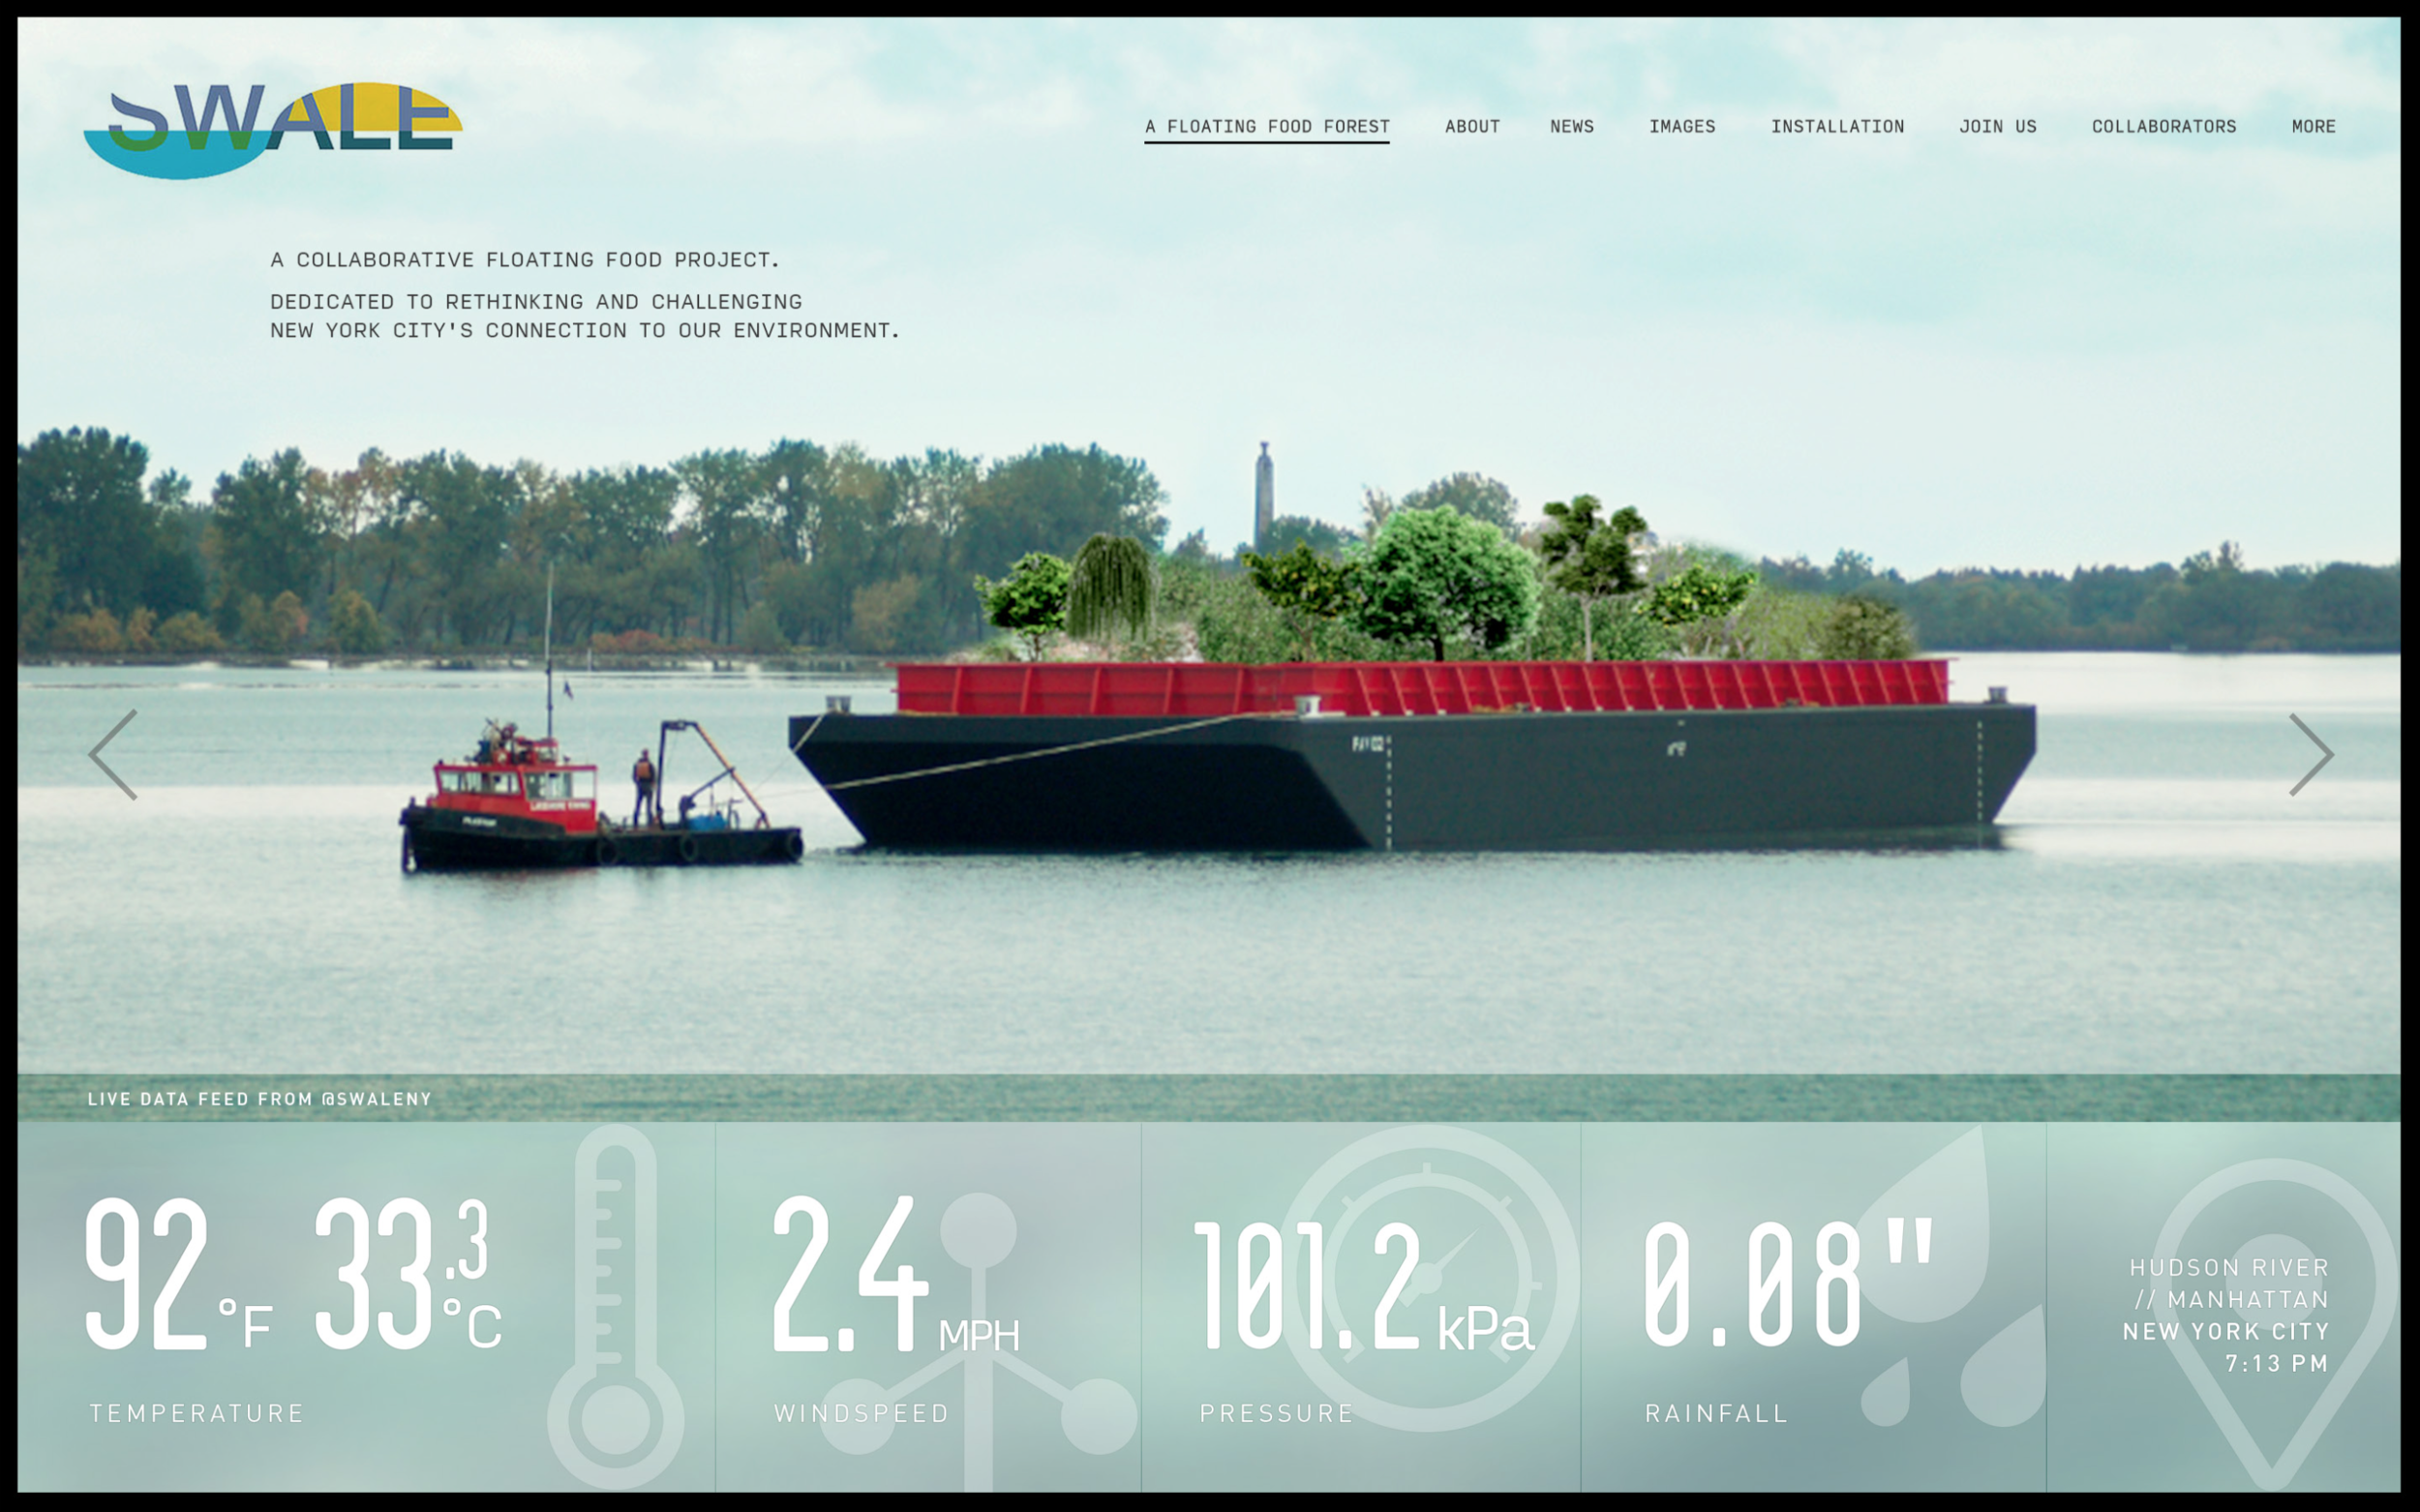This screenshot has height=1512, width=2420.
Task: Click 'New York City's connection to our environment' line
Action: tap(585, 331)
